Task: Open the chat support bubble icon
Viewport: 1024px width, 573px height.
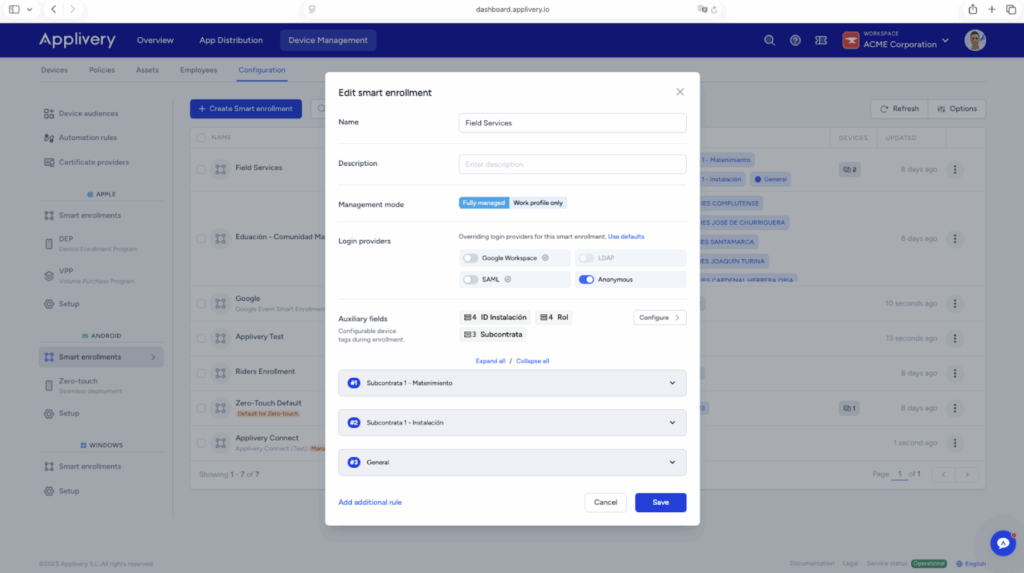Action: click(1003, 543)
